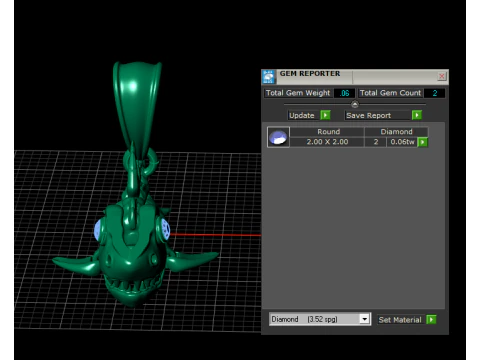Click the '2.00 X 2.00' size cell
Viewport: 480px width, 360px height.
(x=327, y=142)
